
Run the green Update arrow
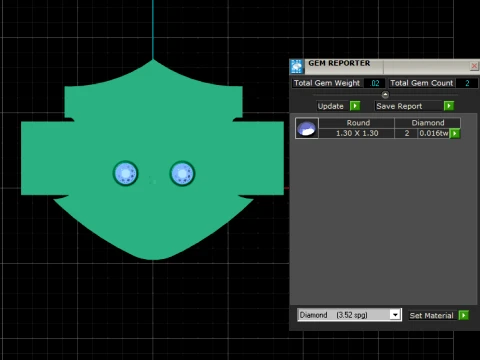[x=355, y=106]
